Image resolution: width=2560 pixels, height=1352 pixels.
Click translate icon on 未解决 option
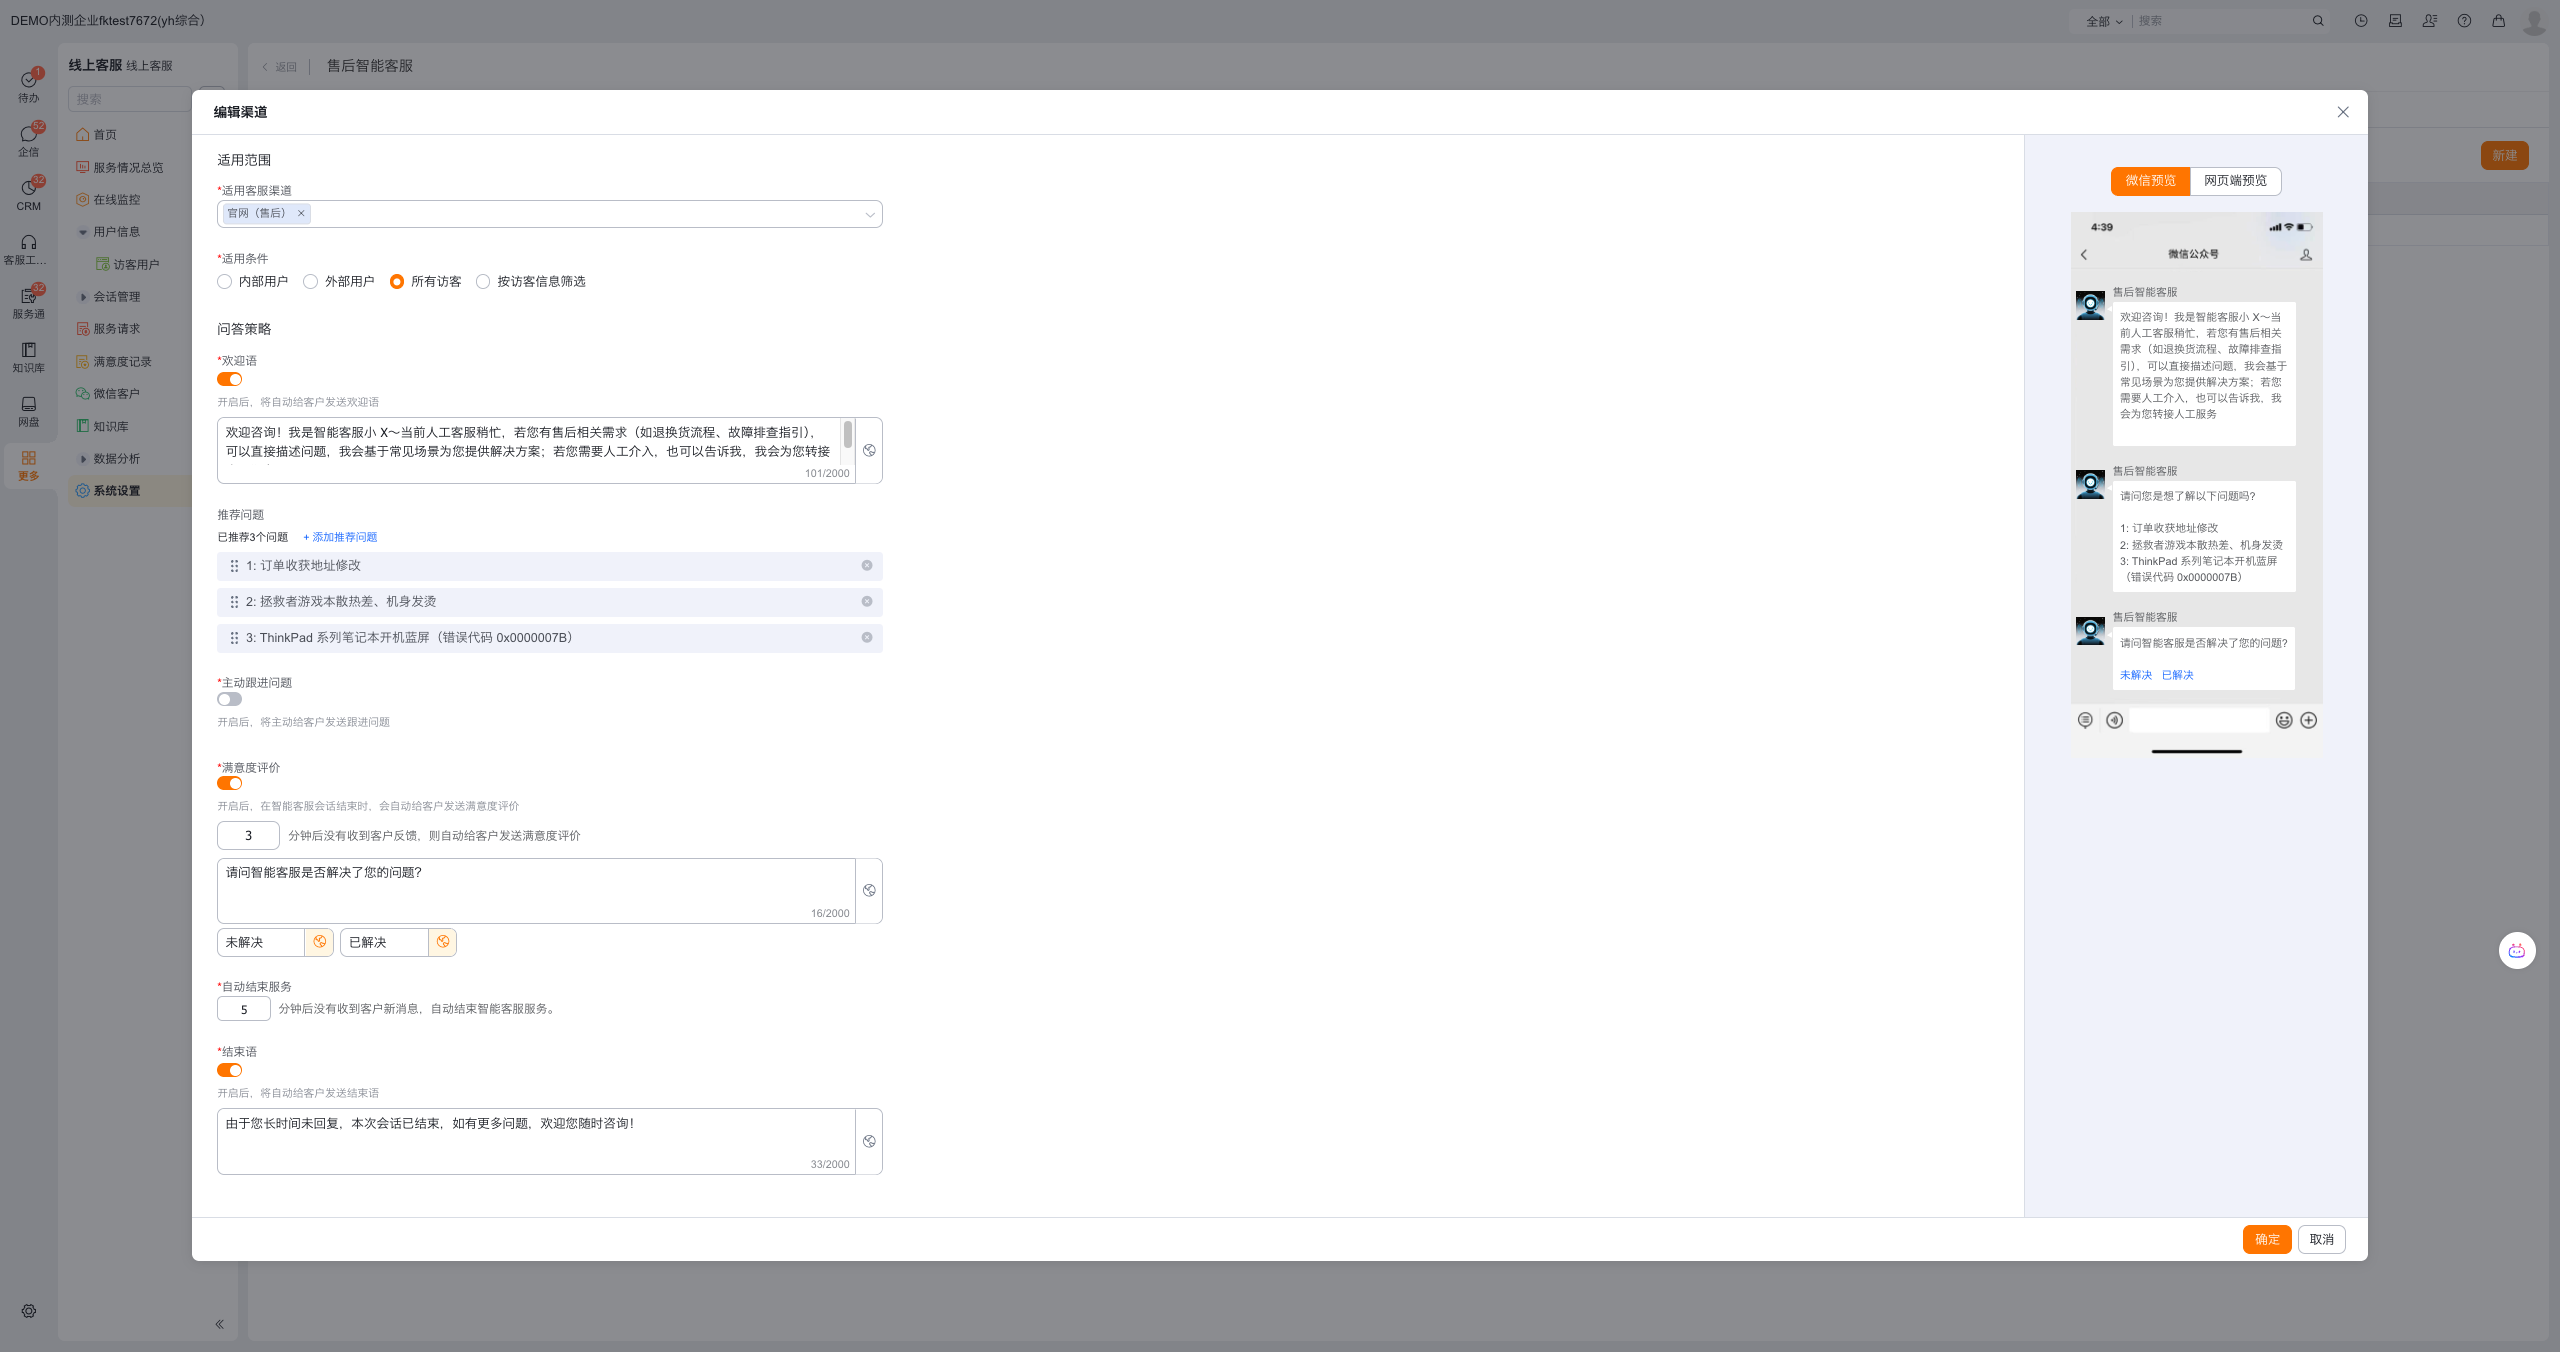[320, 942]
